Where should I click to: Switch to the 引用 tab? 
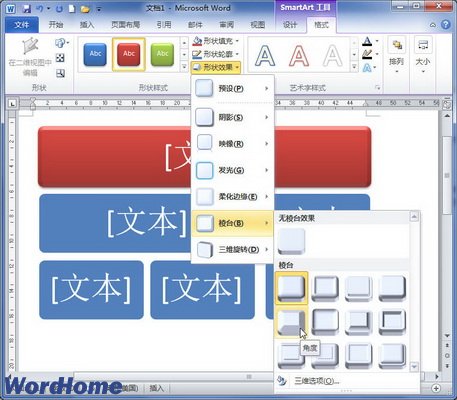[x=164, y=25]
